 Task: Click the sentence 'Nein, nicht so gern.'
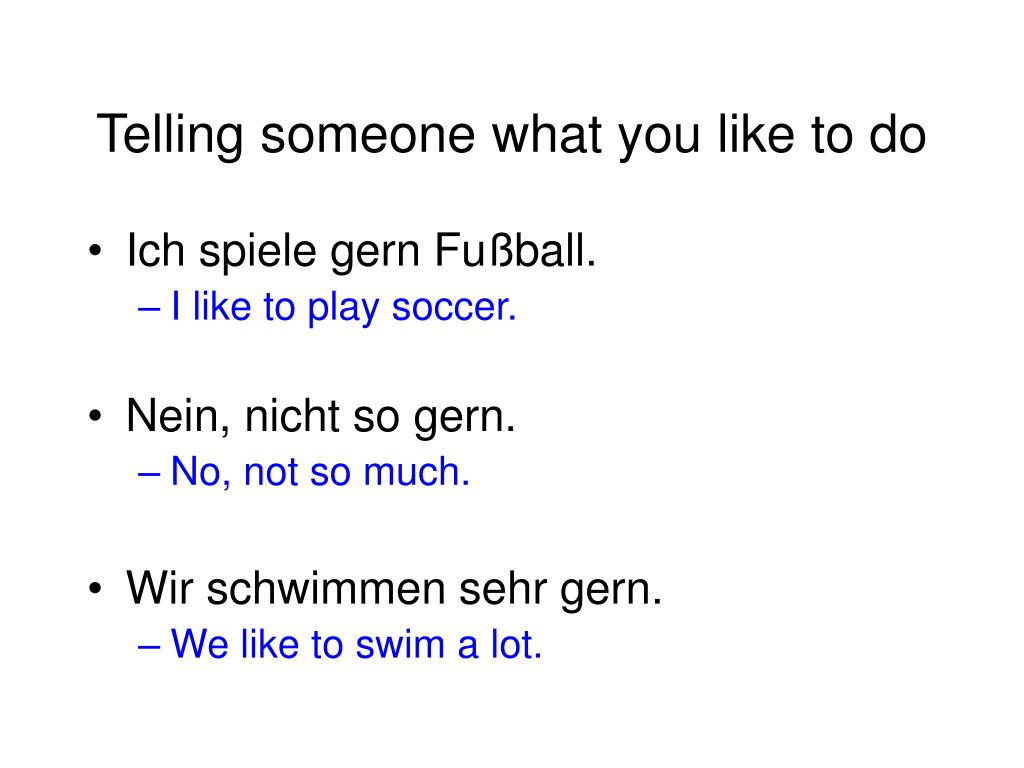321,416
